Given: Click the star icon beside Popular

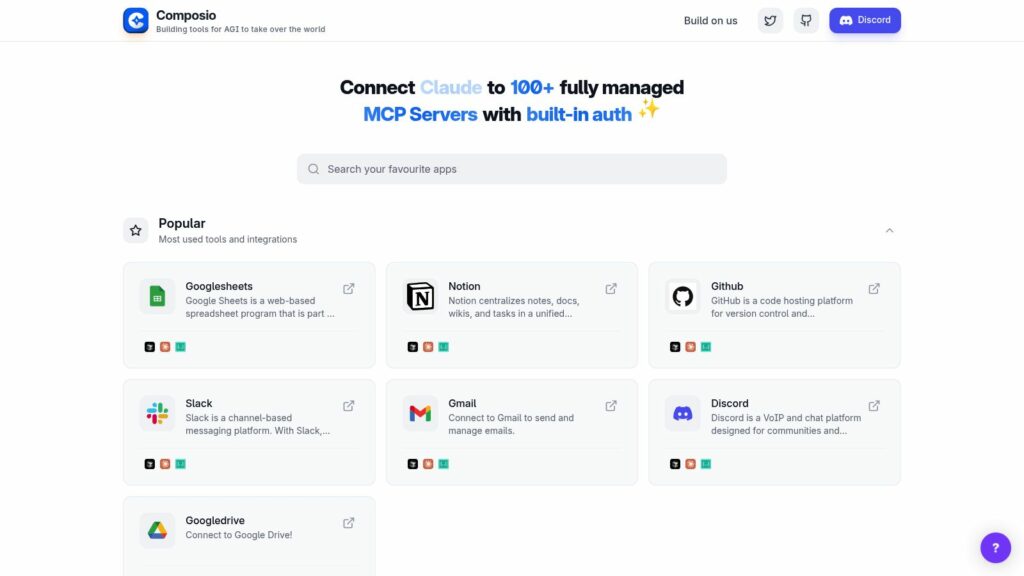Looking at the screenshot, I should tap(136, 231).
